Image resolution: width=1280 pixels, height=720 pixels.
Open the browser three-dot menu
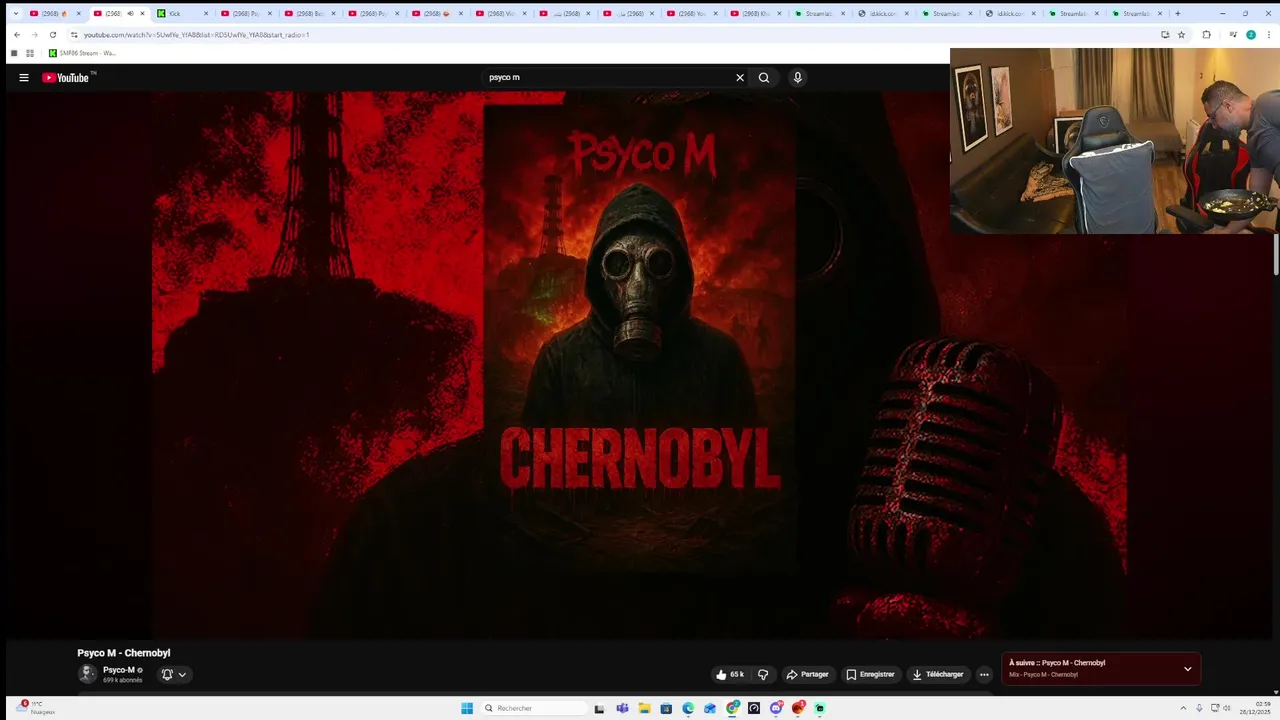(1268, 34)
